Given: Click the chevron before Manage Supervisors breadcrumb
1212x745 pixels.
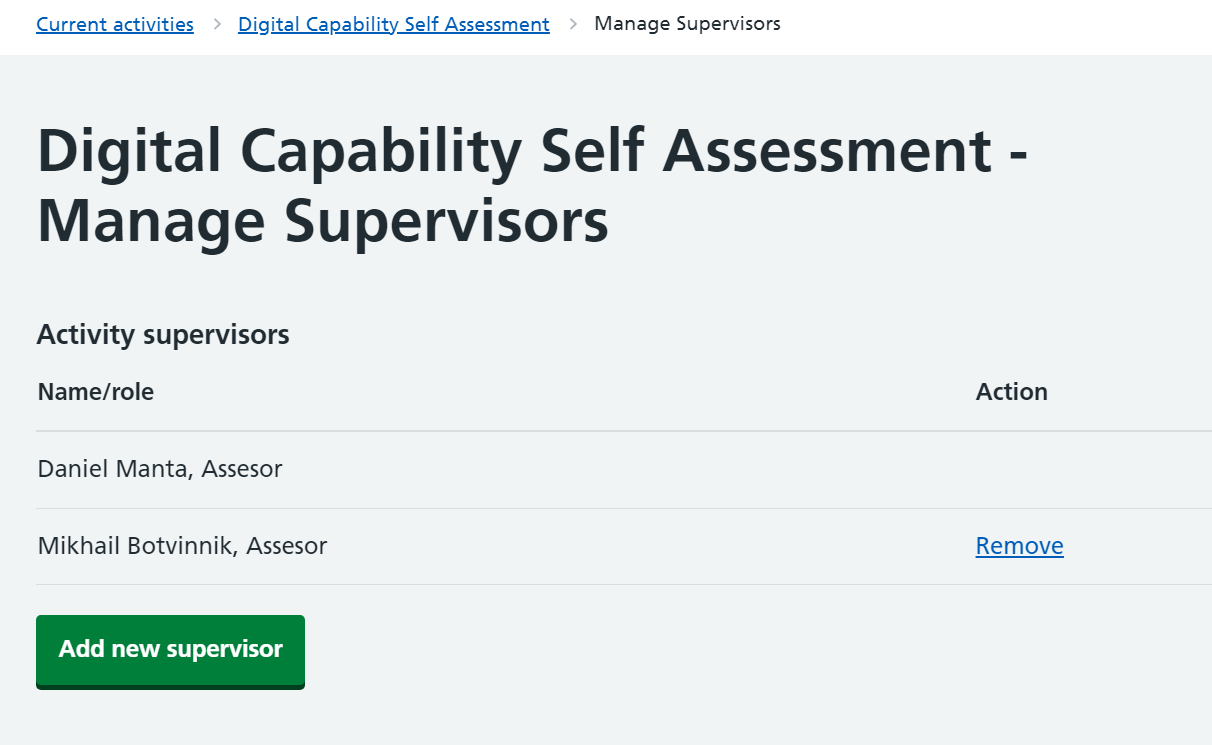Looking at the screenshot, I should coord(573,24).
